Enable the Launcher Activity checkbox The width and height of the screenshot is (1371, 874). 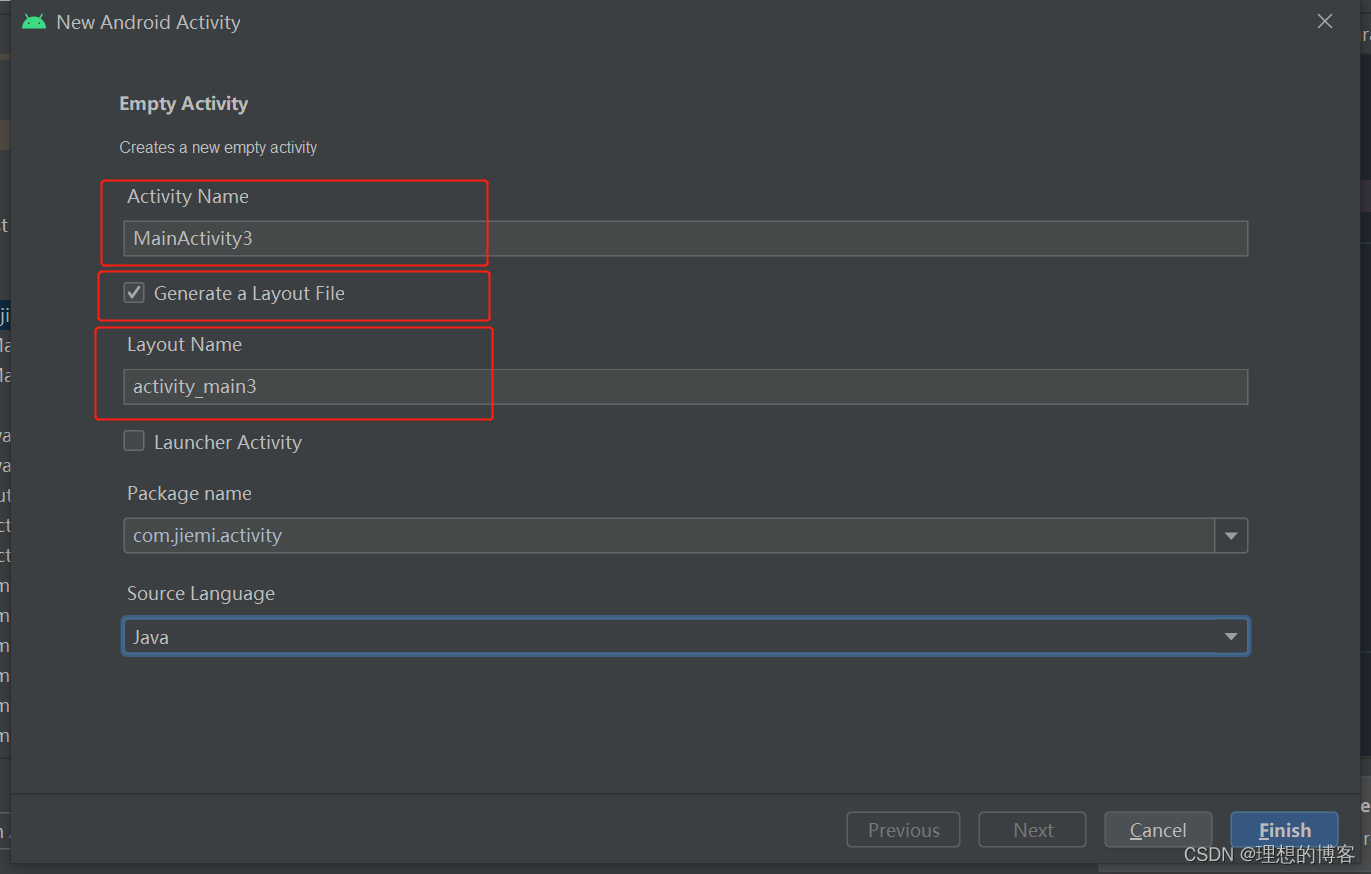(x=134, y=440)
